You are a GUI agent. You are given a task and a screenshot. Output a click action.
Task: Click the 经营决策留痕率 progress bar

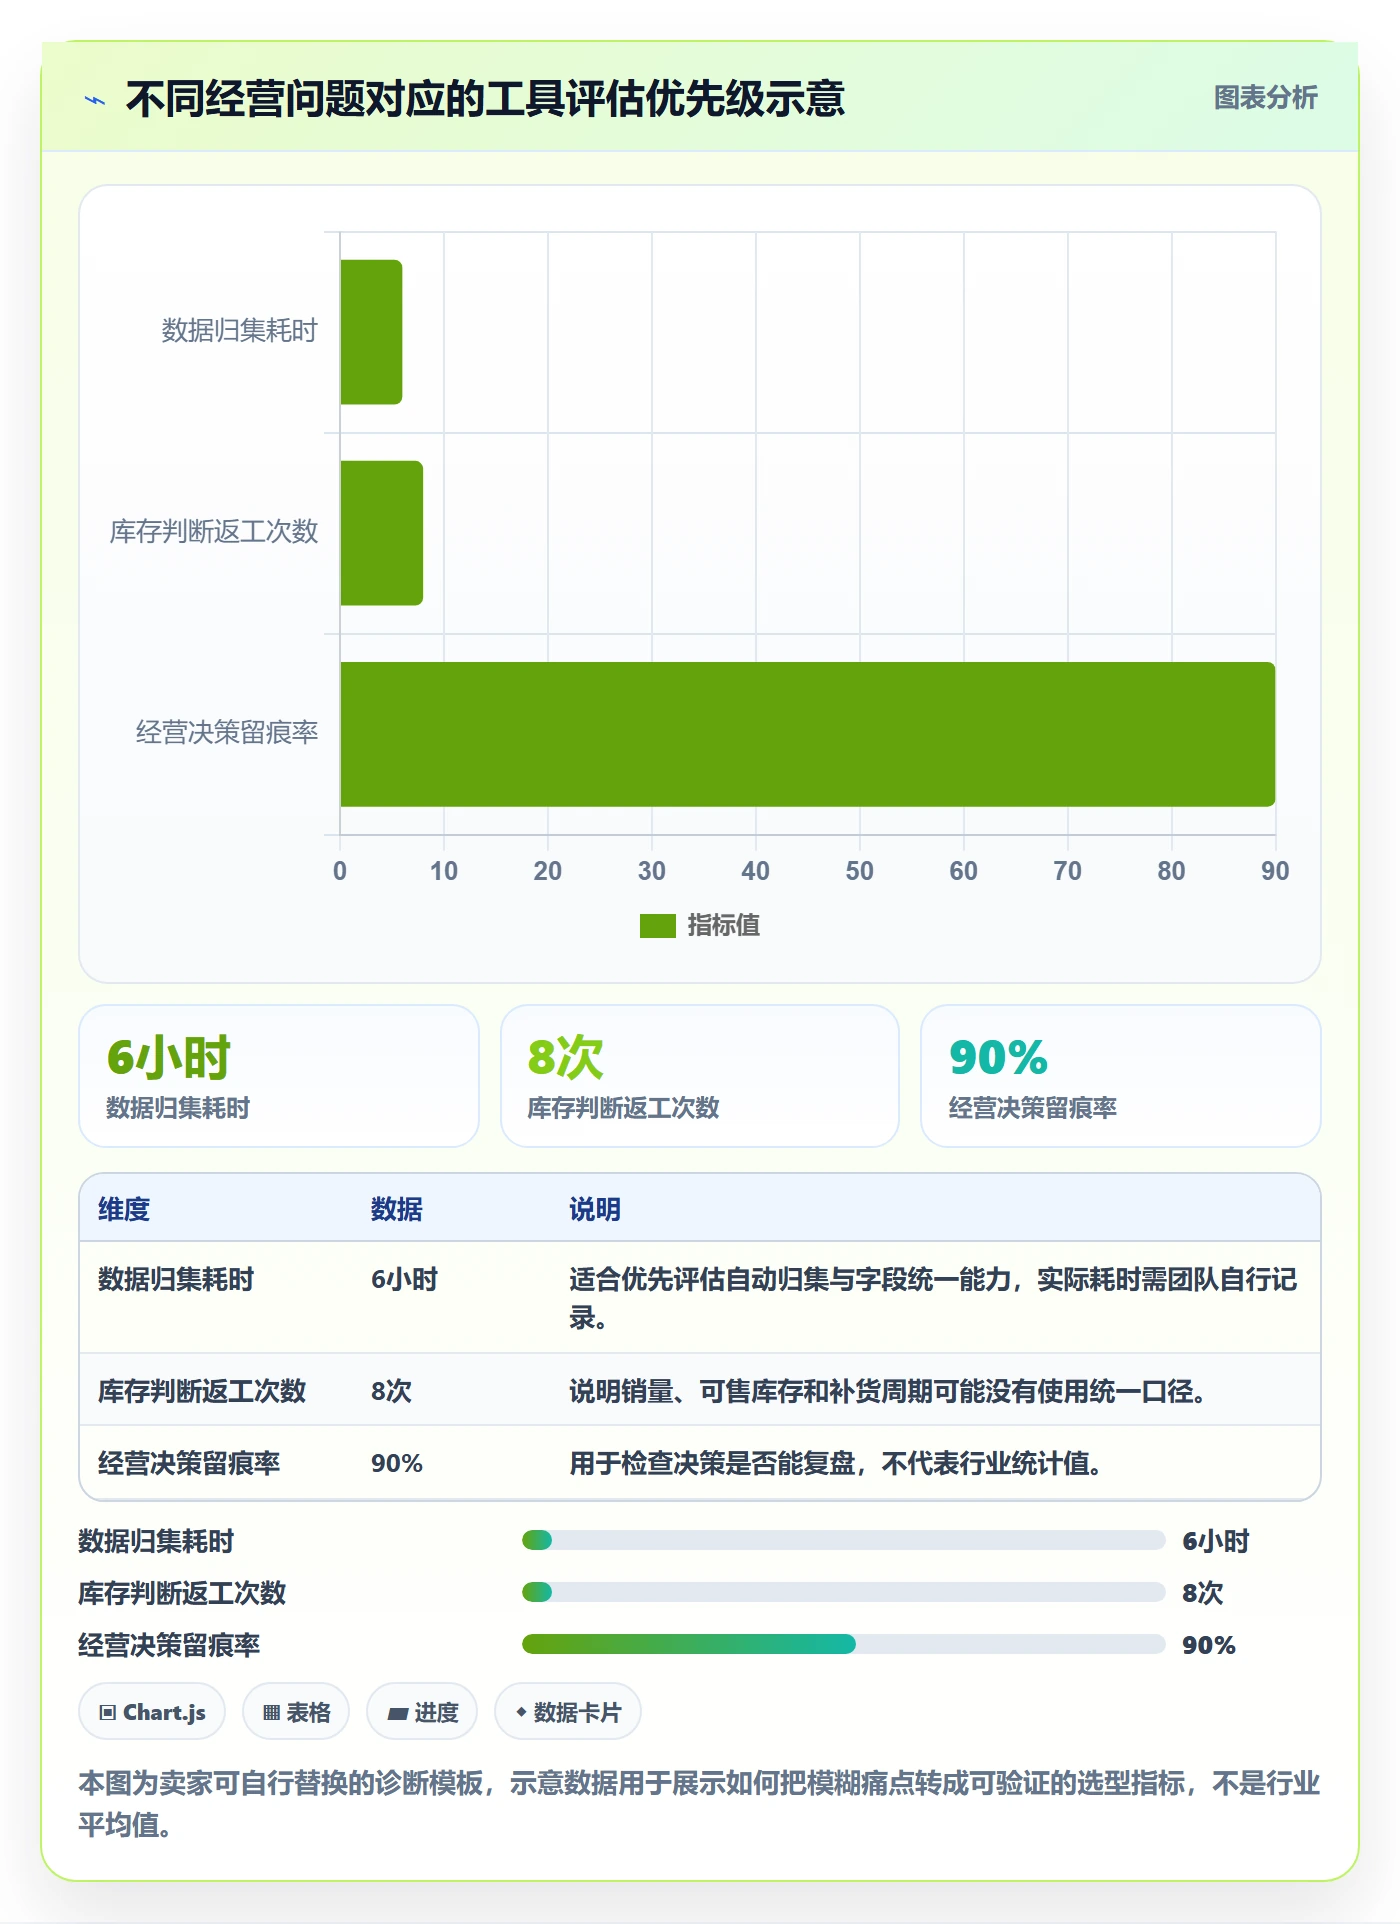pyautogui.click(x=844, y=1644)
